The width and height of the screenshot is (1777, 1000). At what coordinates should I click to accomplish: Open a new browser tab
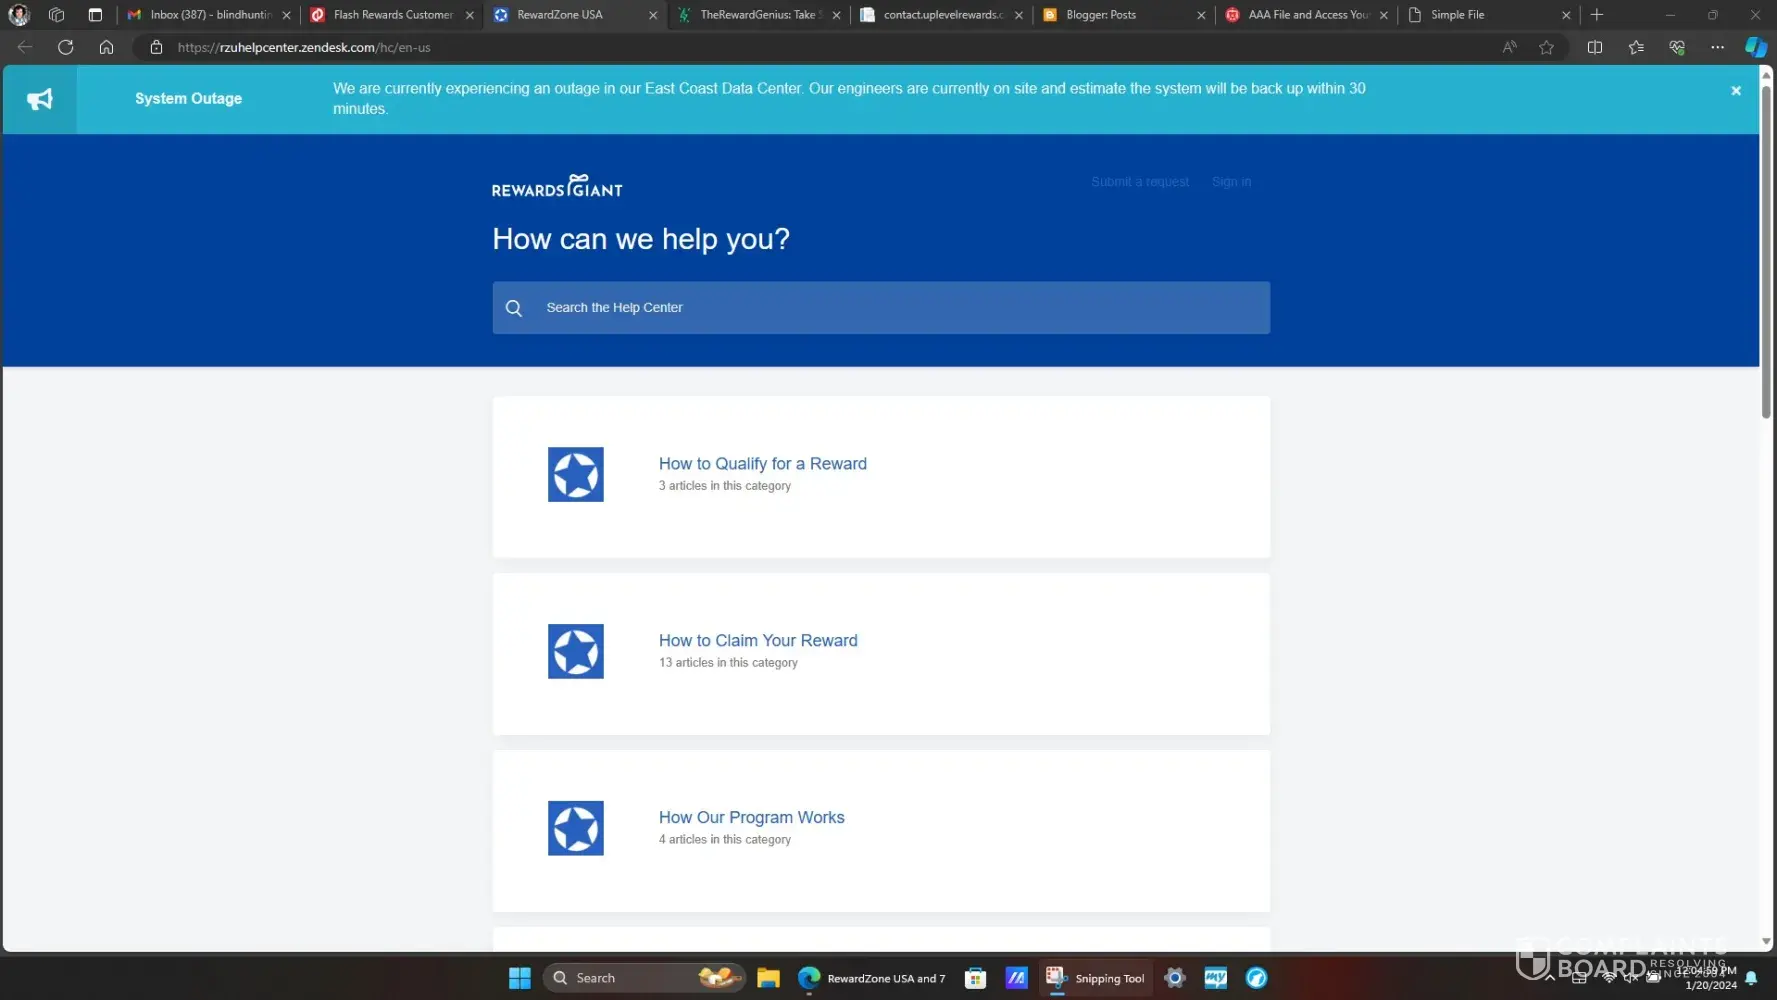pos(1596,15)
